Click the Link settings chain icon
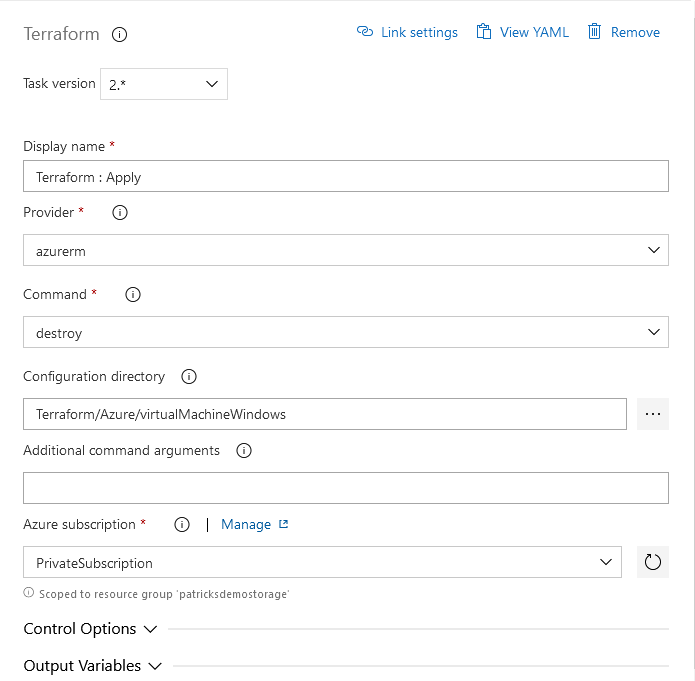 [x=365, y=31]
